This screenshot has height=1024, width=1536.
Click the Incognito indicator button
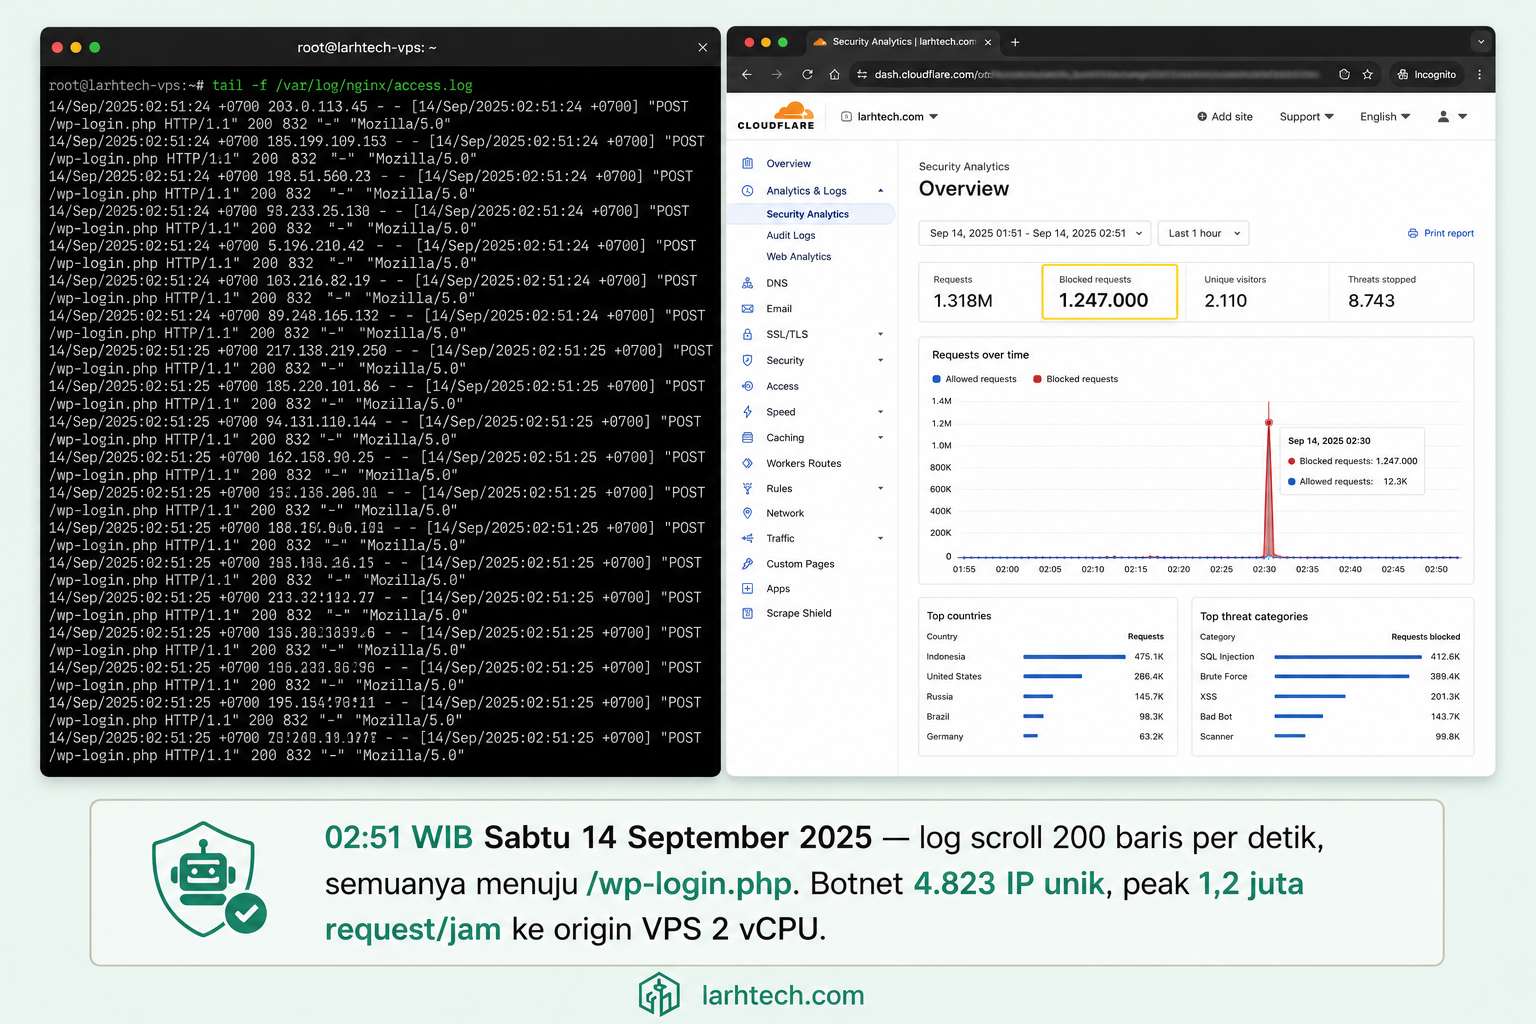point(1427,74)
